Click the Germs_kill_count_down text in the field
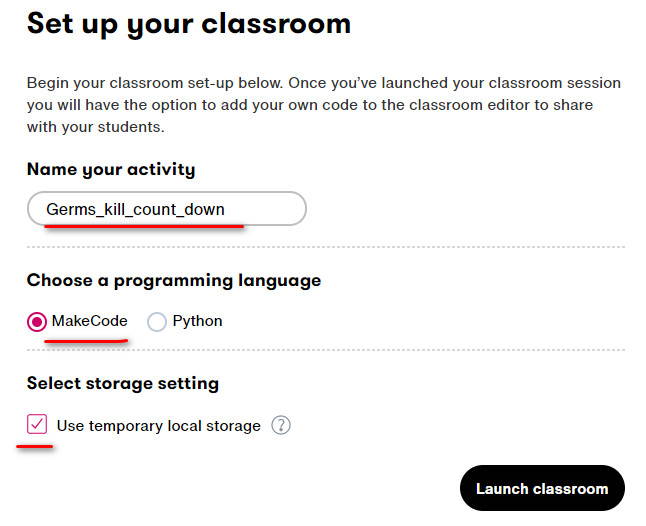Viewport: 646px width, 526px height. point(135,210)
